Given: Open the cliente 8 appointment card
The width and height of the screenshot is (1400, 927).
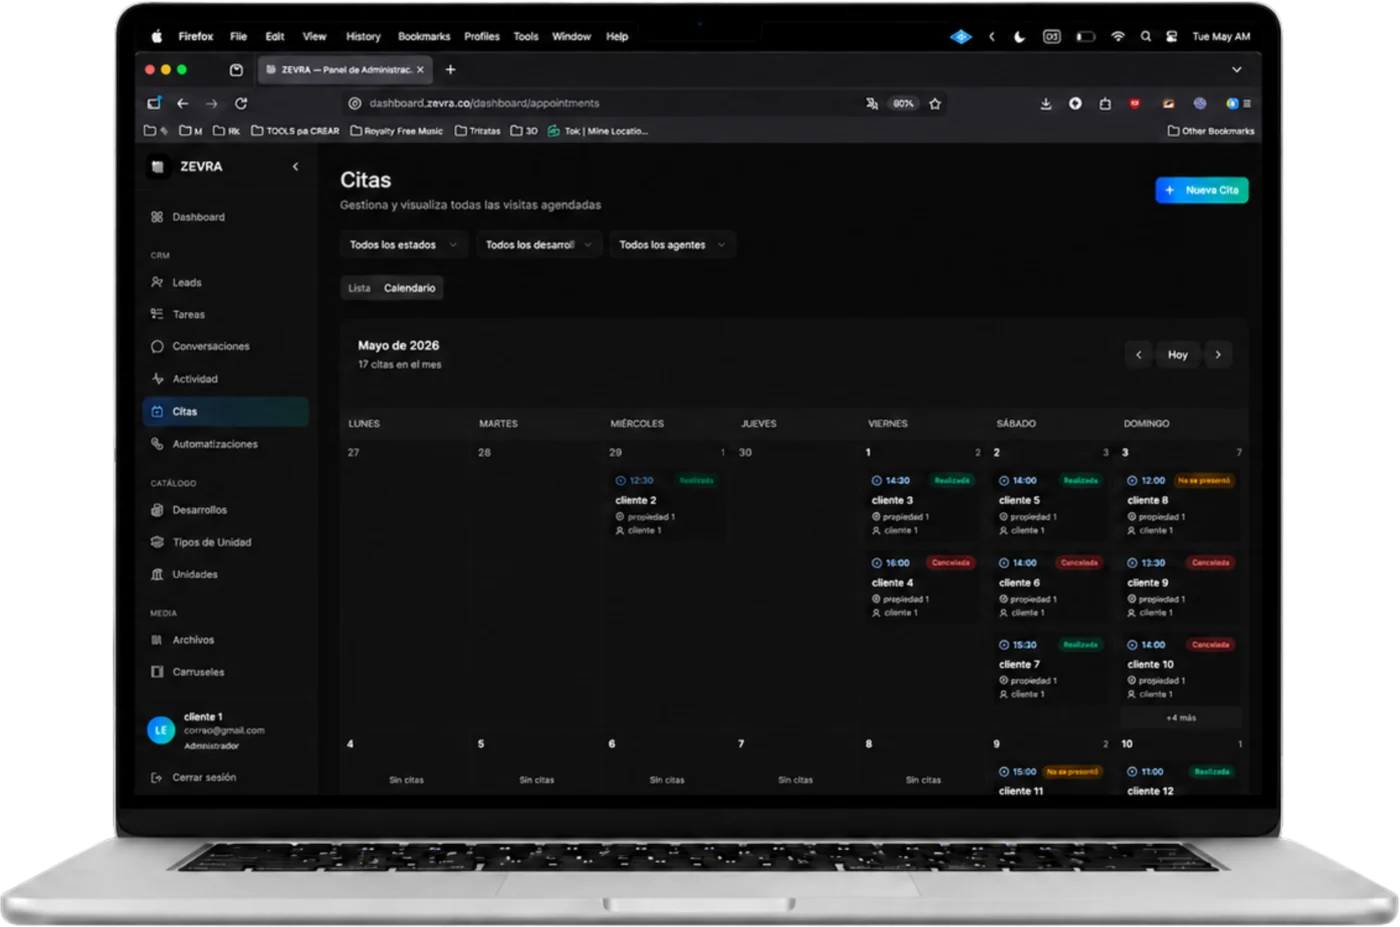Looking at the screenshot, I should coord(1181,505).
